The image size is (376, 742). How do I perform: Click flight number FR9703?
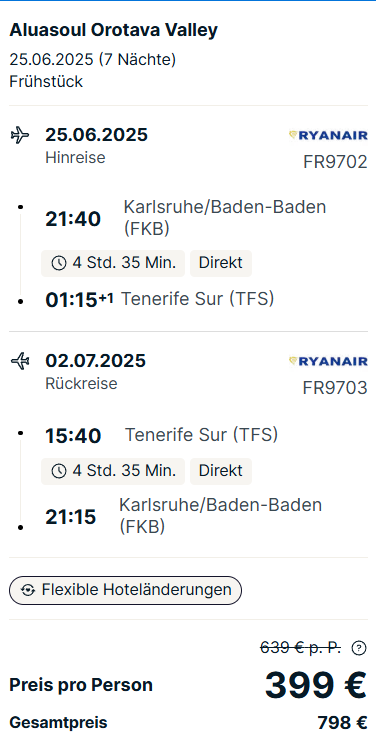tap(335, 388)
